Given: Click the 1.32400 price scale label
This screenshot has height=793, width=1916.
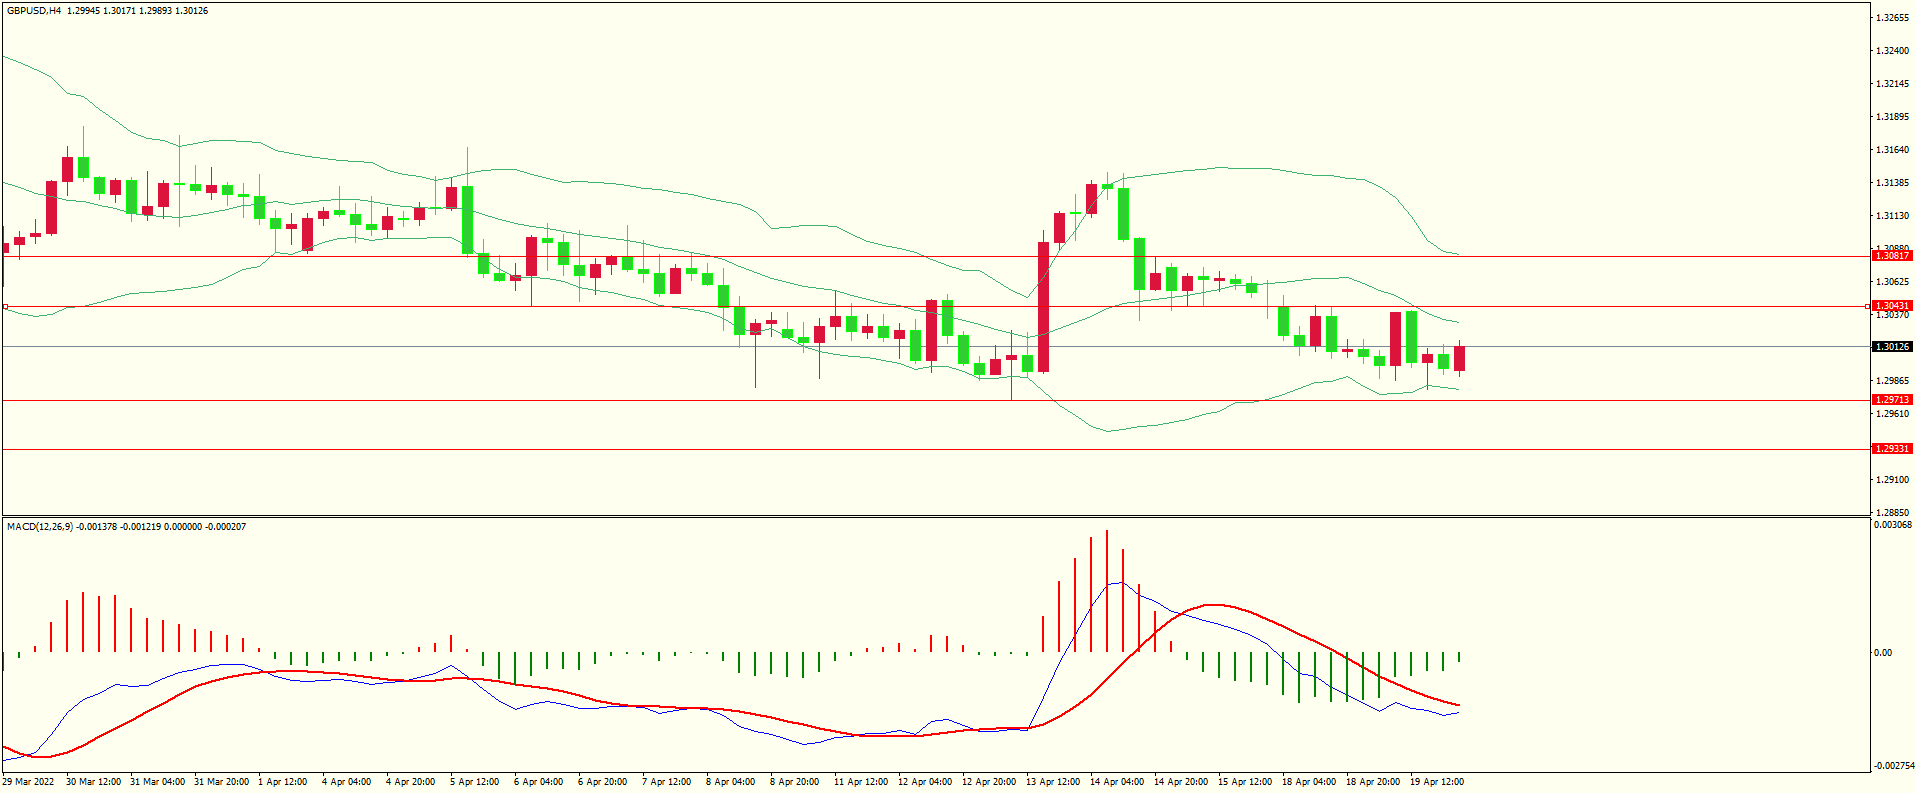Looking at the screenshot, I should 1892,51.
